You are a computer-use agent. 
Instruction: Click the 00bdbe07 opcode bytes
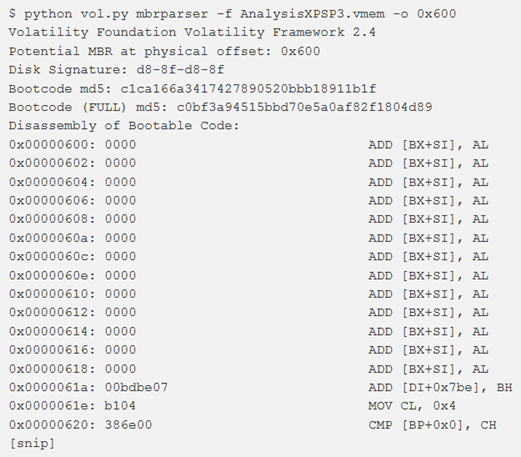136,387
